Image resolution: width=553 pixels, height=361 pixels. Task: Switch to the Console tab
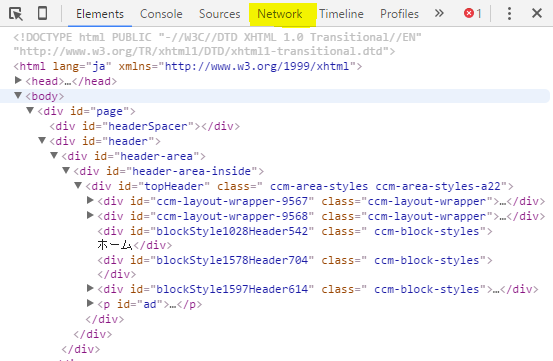161,14
